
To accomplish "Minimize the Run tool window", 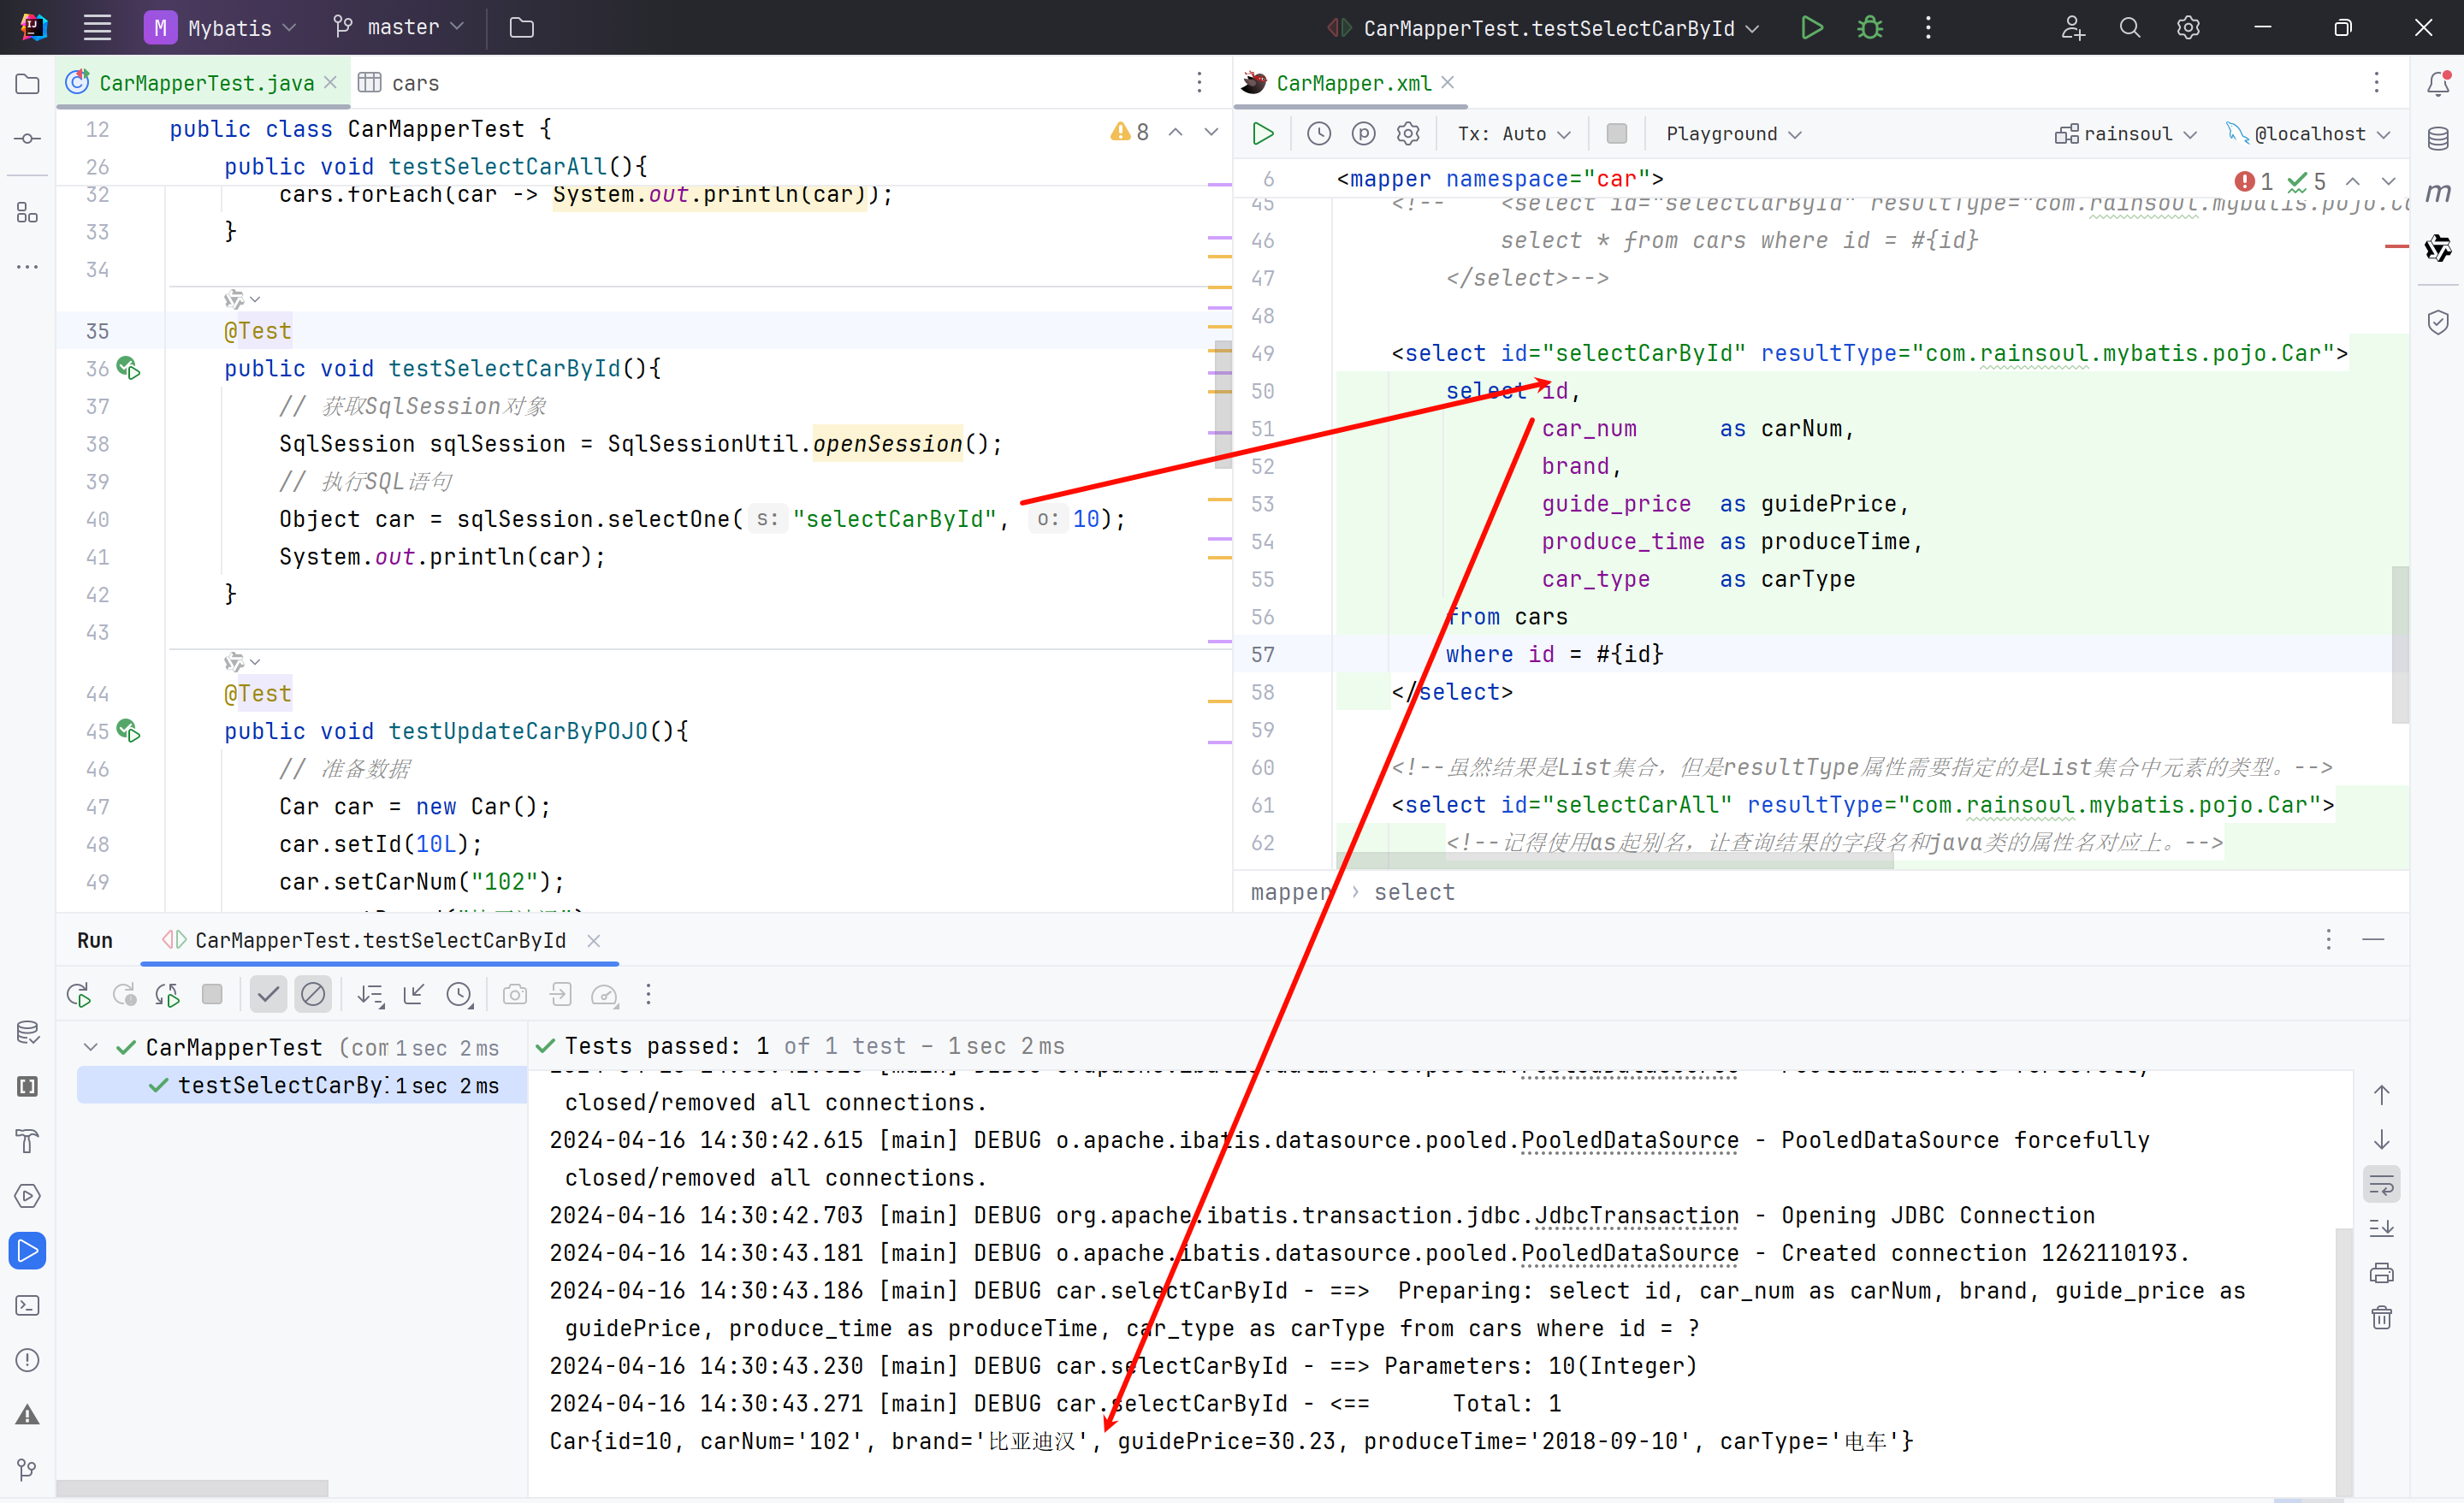I will [2373, 939].
